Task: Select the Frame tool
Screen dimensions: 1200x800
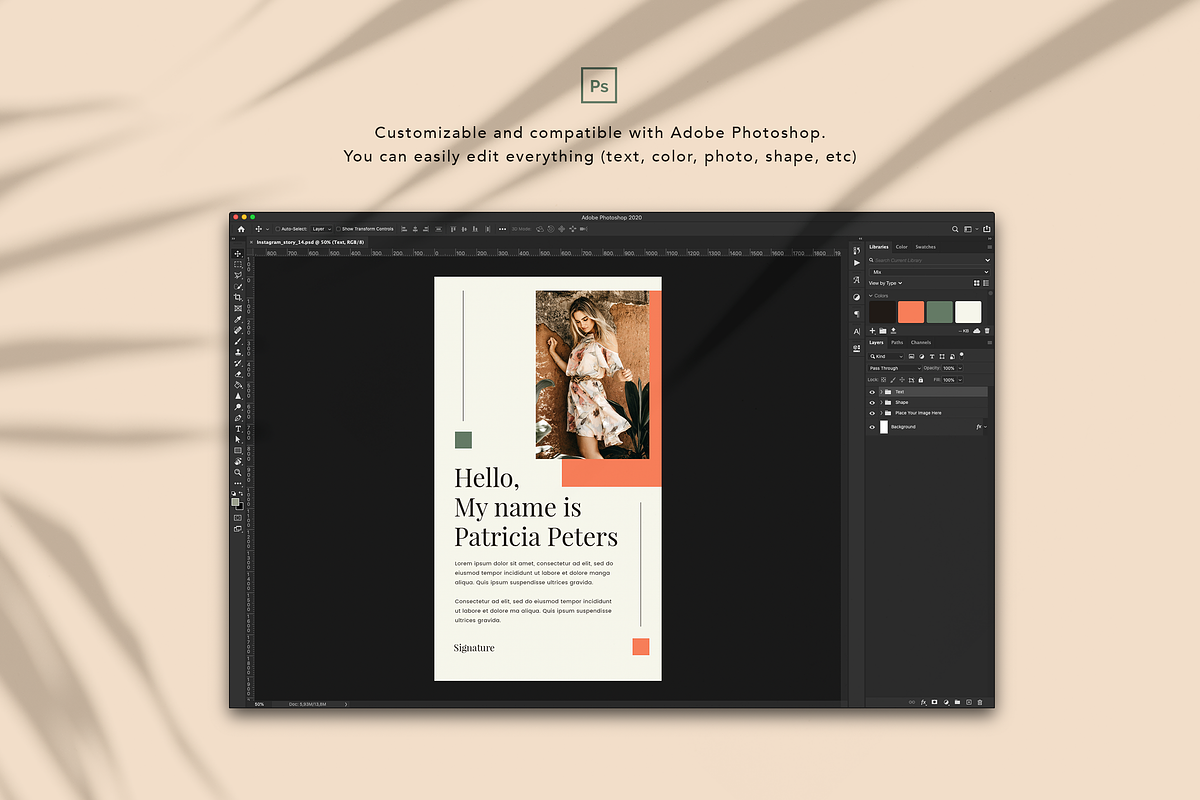Action: pos(240,308)
